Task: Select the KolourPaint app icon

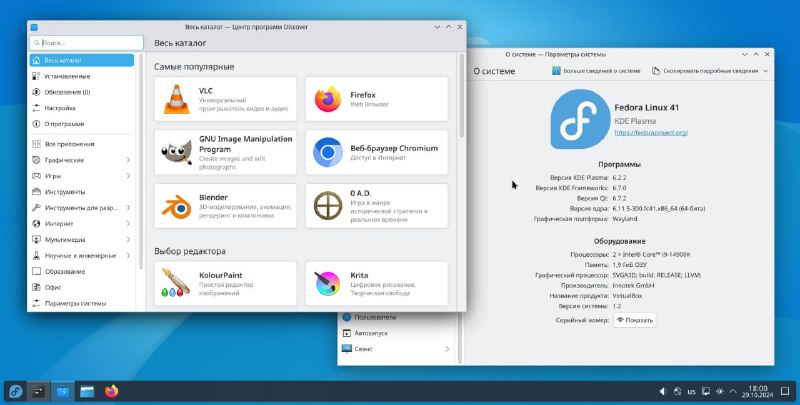Action: (x=176, y=283)
